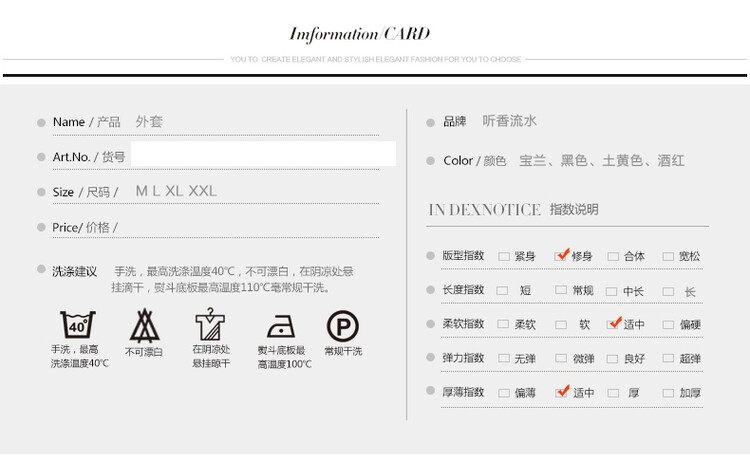
Task: Toggle the checked 修身 fit checkbox
Action: (561, 256)
